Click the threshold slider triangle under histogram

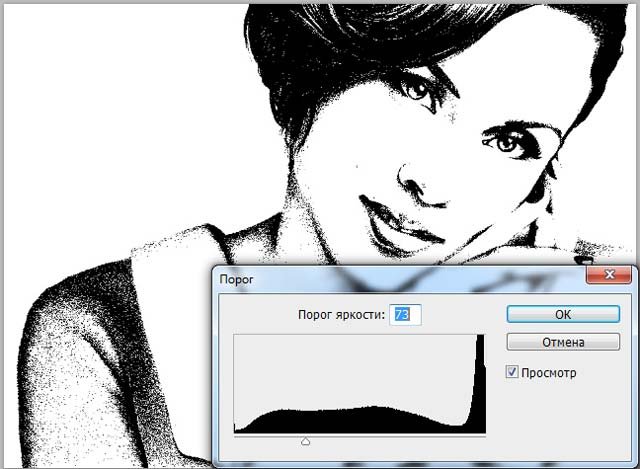click(305, 441)
